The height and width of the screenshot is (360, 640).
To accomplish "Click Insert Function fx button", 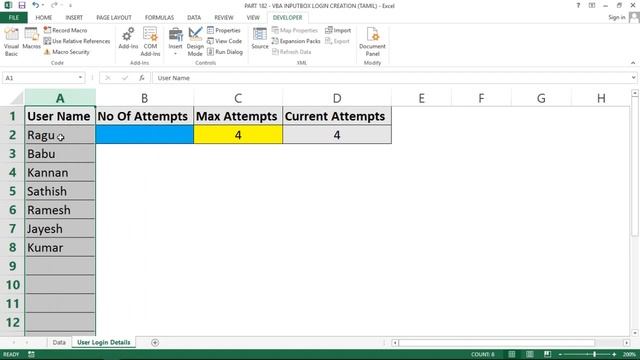I will click(x=142, y=78).
